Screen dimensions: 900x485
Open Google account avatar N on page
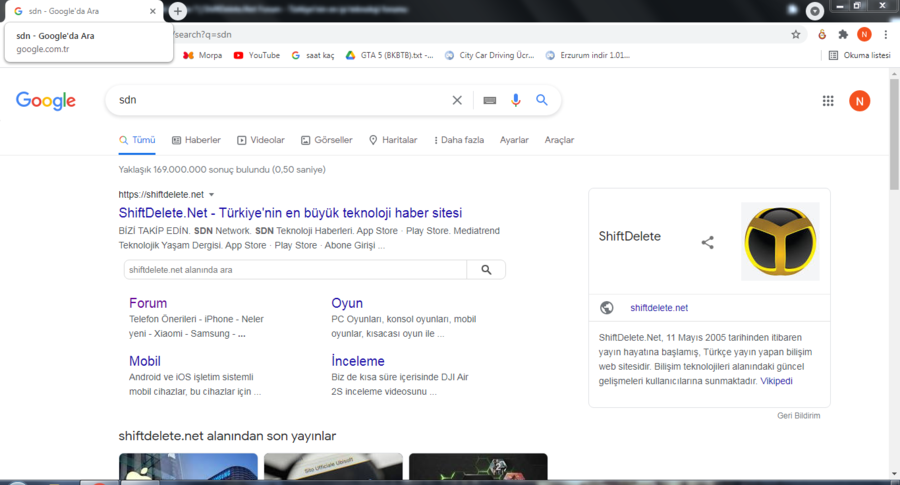(859, 101)
